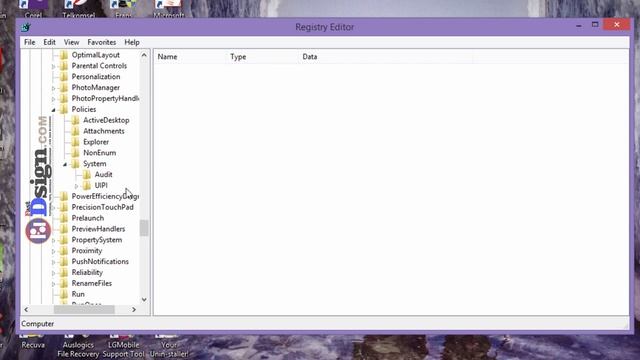The image size is (640, 360).
Task: Open the Your Uninstaller desktop shortcut
Action: pyautogui.click(x=169, y=346)
